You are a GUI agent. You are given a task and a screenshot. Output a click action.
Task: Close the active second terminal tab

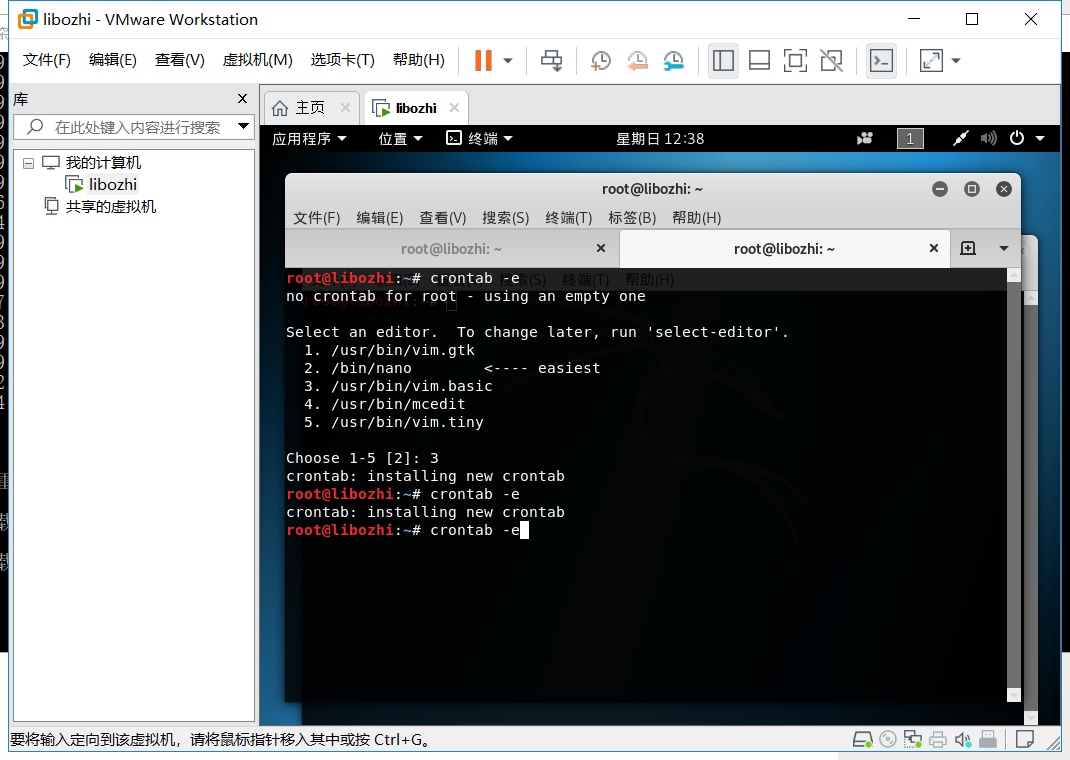click(934, 248)
